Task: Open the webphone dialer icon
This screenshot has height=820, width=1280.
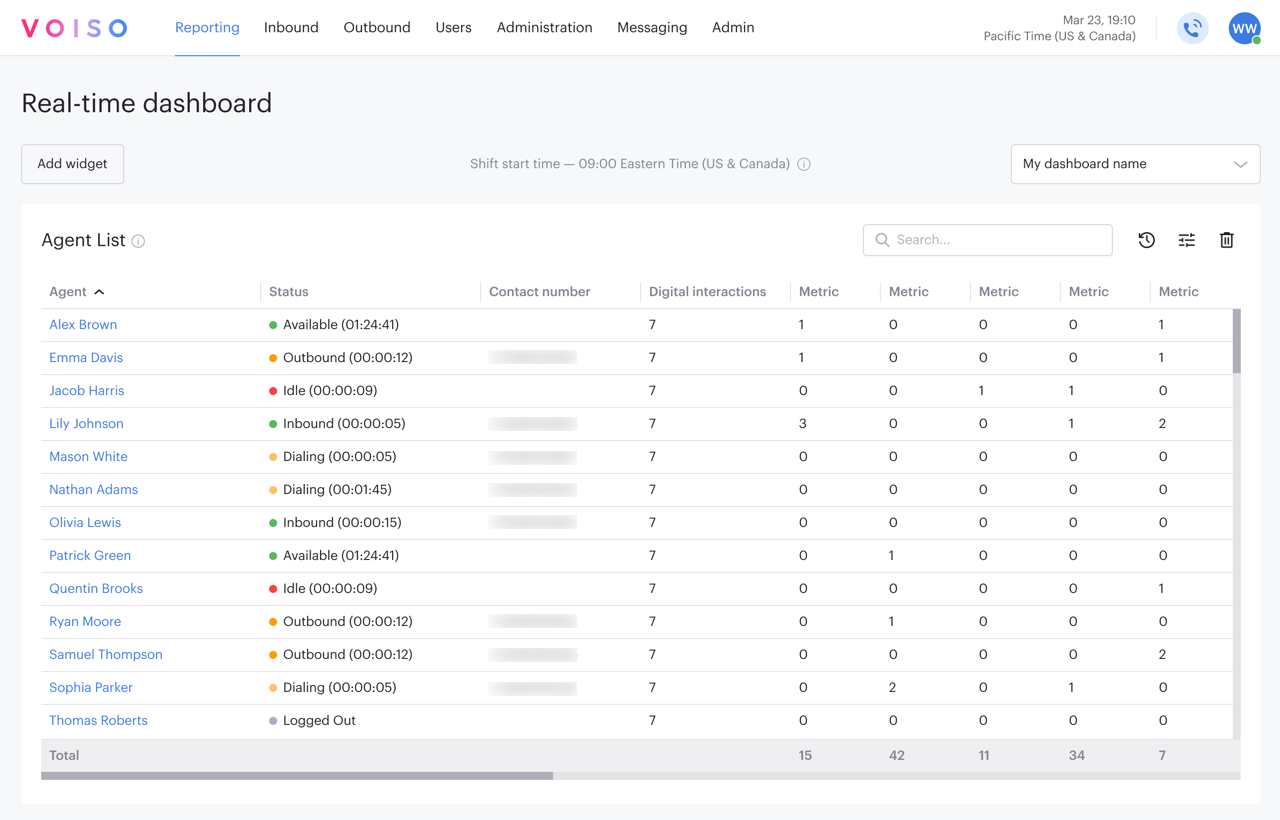Action: 1192,27
